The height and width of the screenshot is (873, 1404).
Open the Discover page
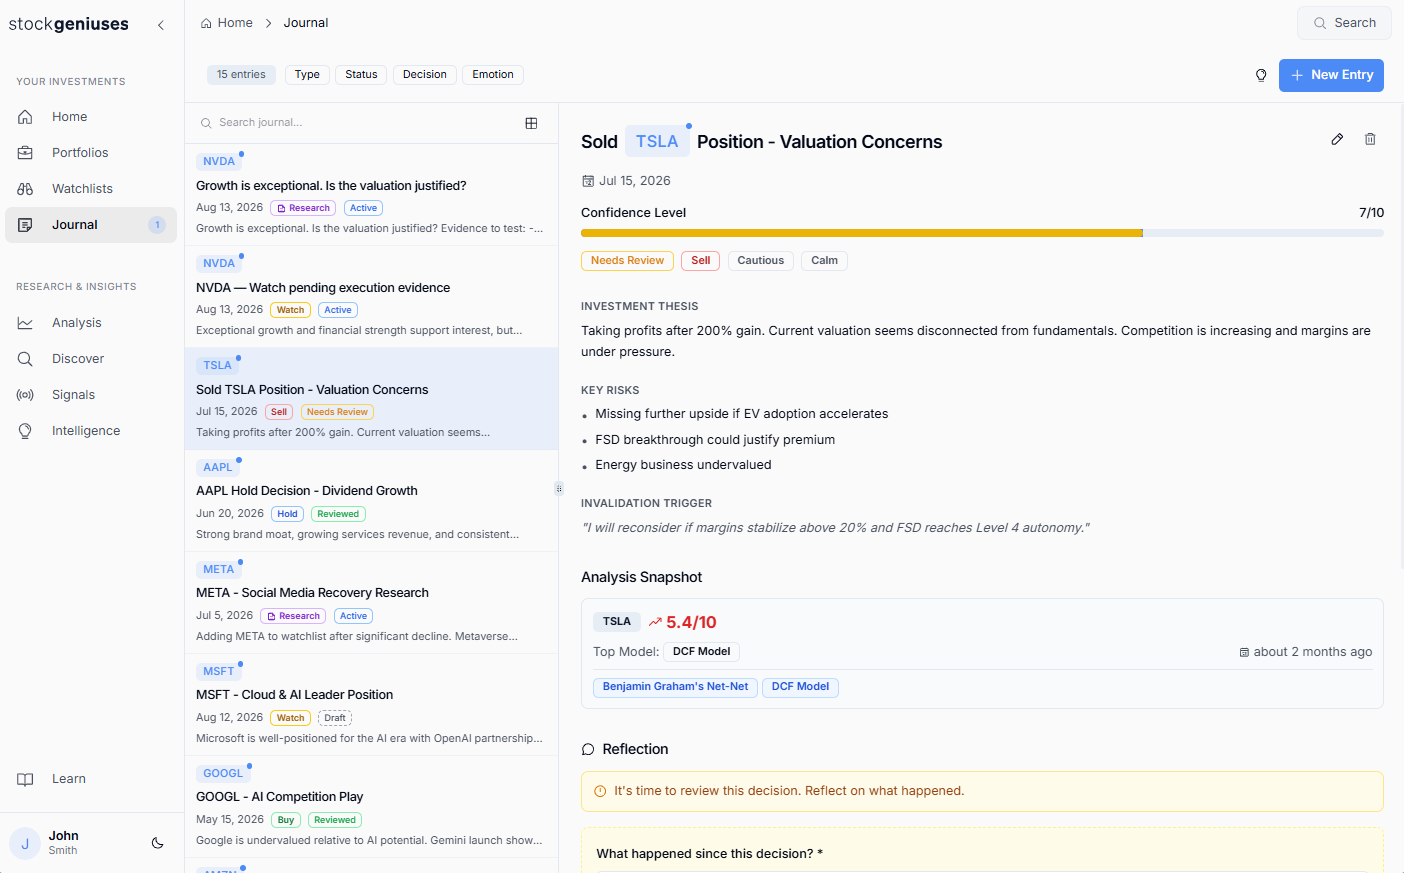91,359
